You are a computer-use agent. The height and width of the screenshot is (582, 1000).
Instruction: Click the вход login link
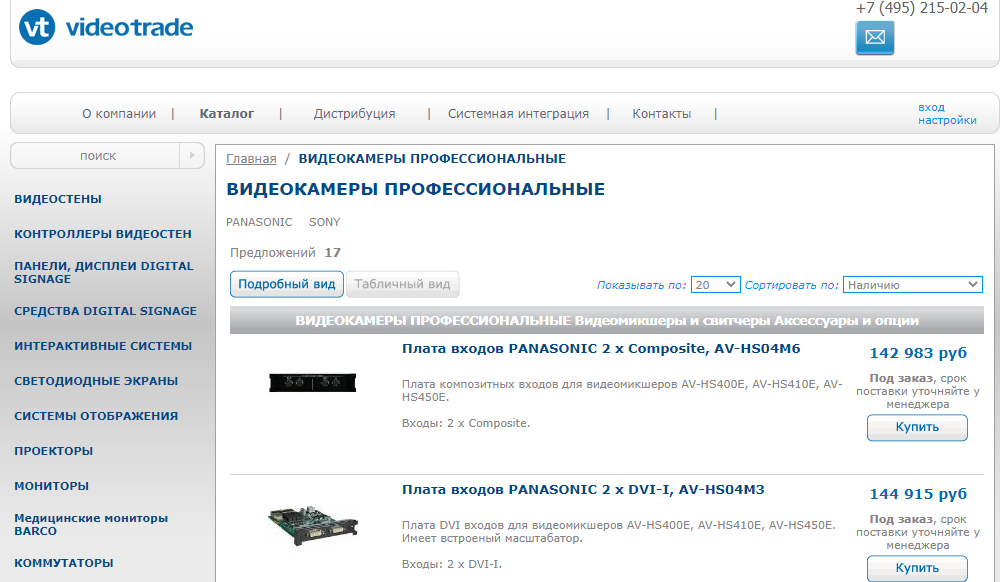pyautogui.click(x=931, y=107)
